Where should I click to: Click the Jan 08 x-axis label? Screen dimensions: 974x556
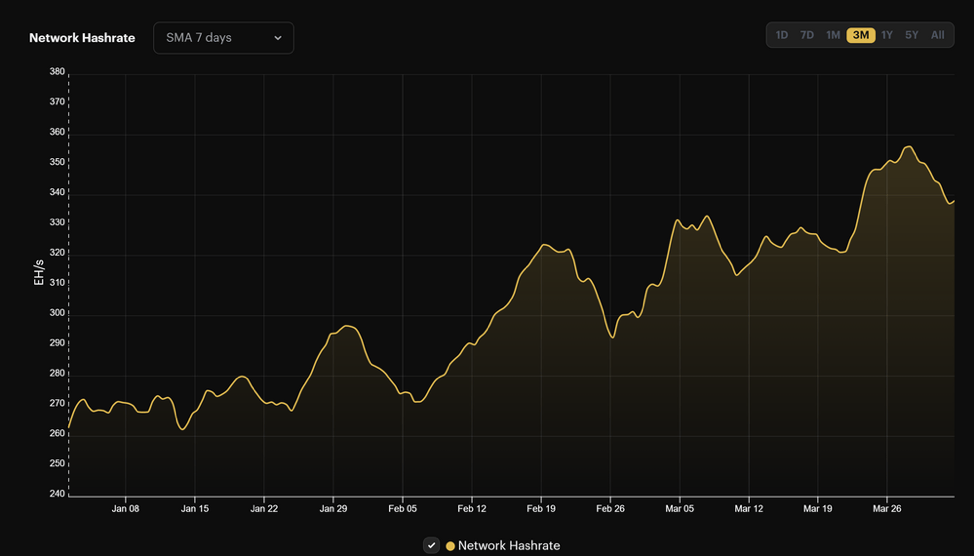[x=126, y=509]
